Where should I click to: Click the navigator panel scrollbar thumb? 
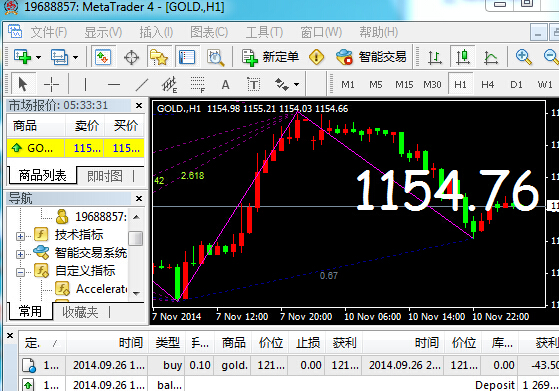135,238
